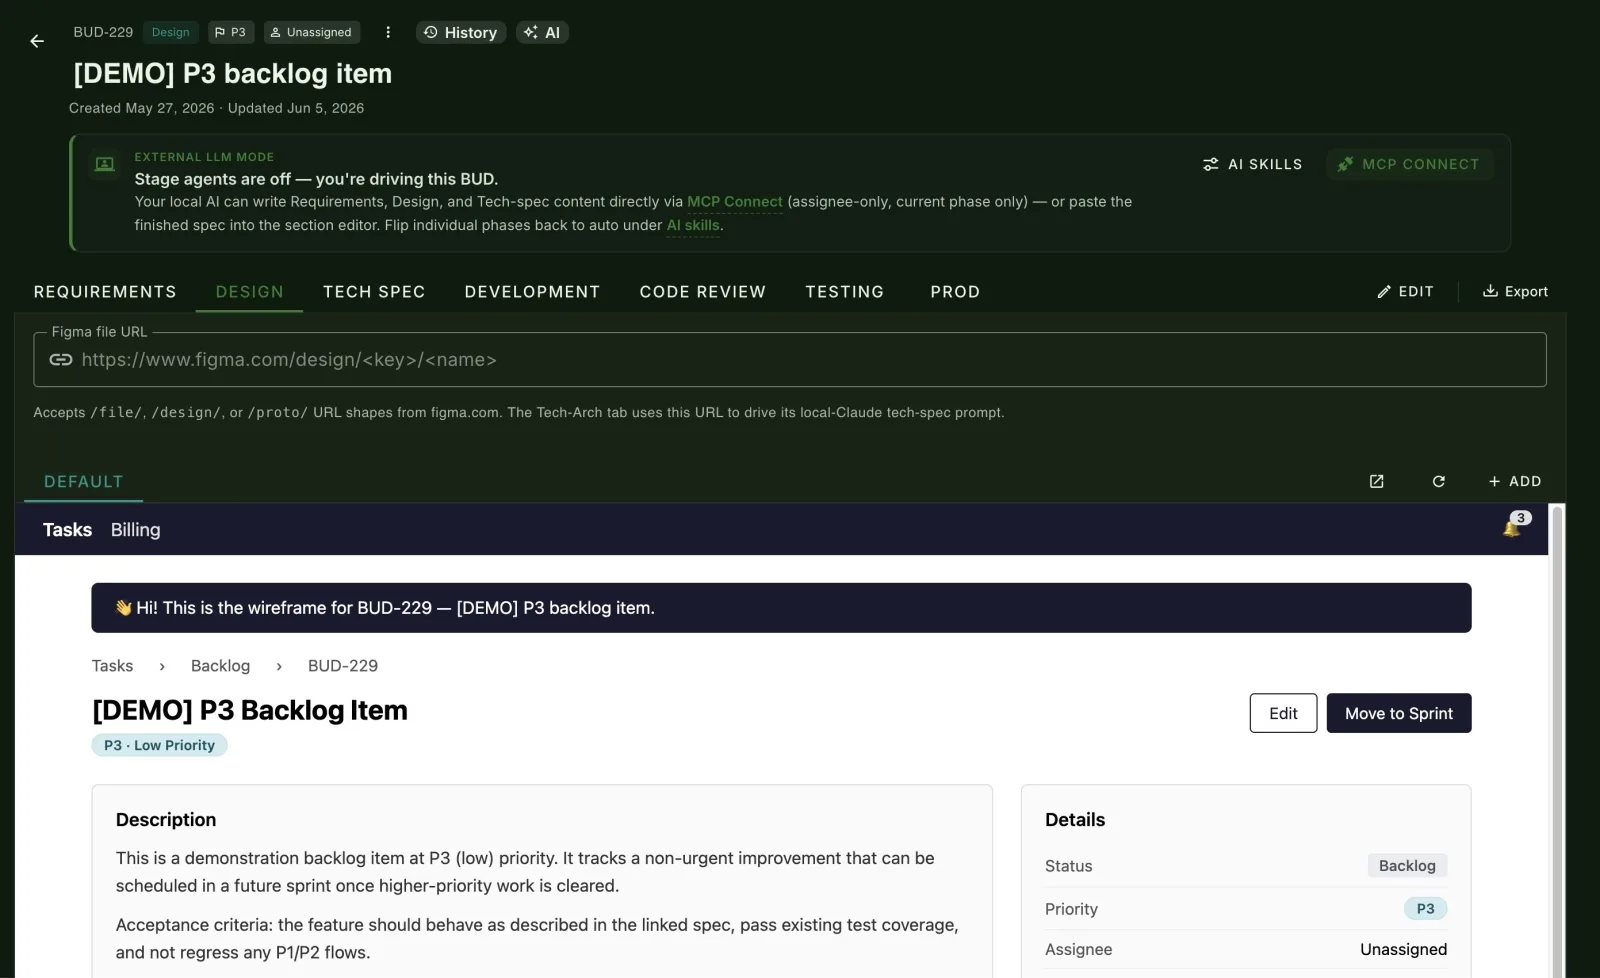Switch to the Tech Spec tab
1600x978 pixels.
pyautogui.click(x=374, y=292)
